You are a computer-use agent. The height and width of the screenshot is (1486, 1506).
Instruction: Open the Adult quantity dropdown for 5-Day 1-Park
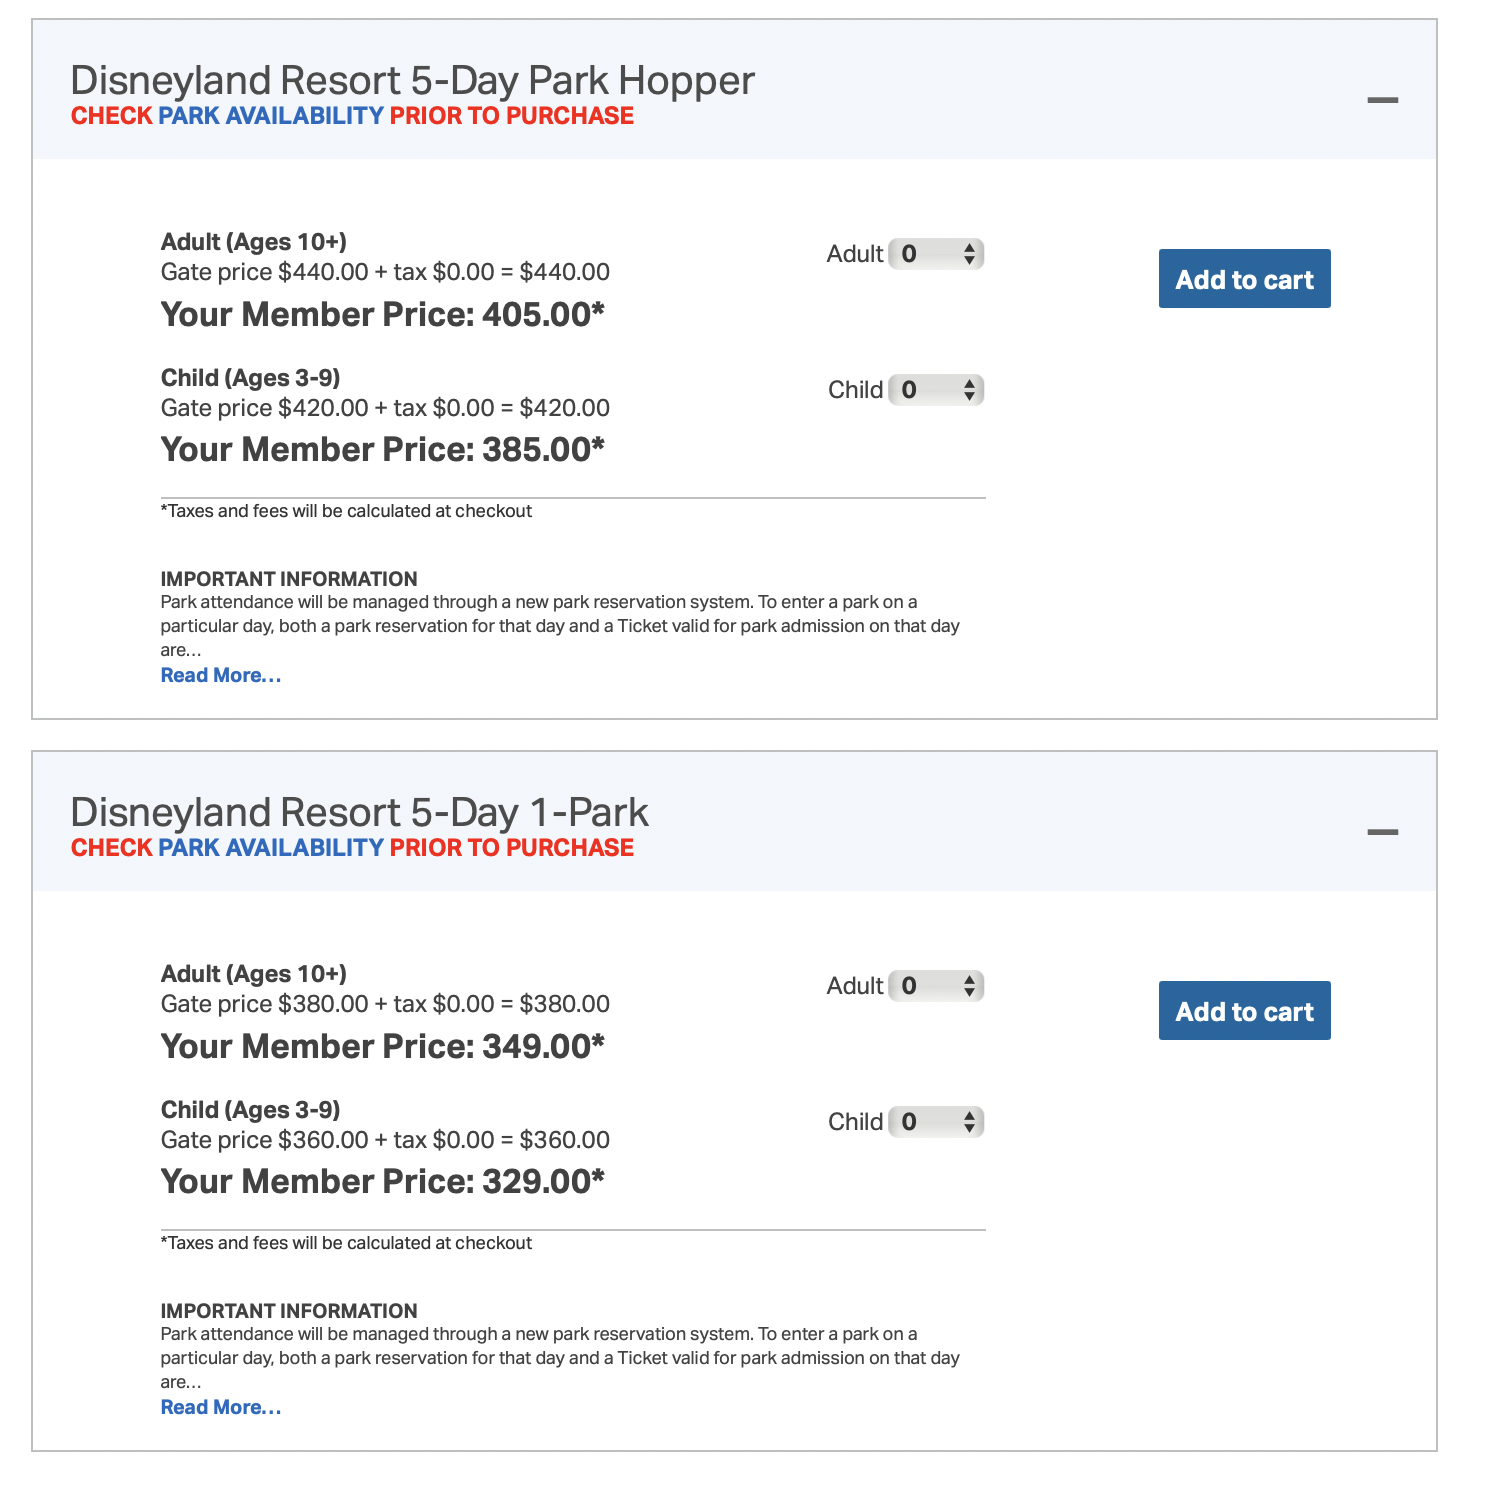pos(937,986)
